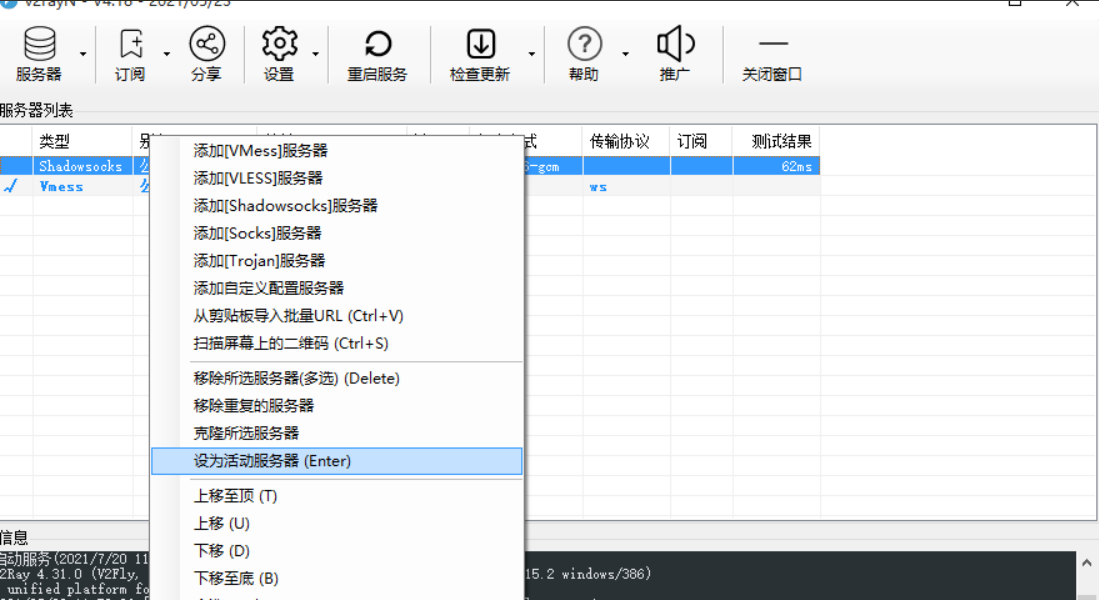The width and height of the screenshot is (1099, 600).
Task: Sort by the 测试结果 column header
Action: (x=776, y=141)
